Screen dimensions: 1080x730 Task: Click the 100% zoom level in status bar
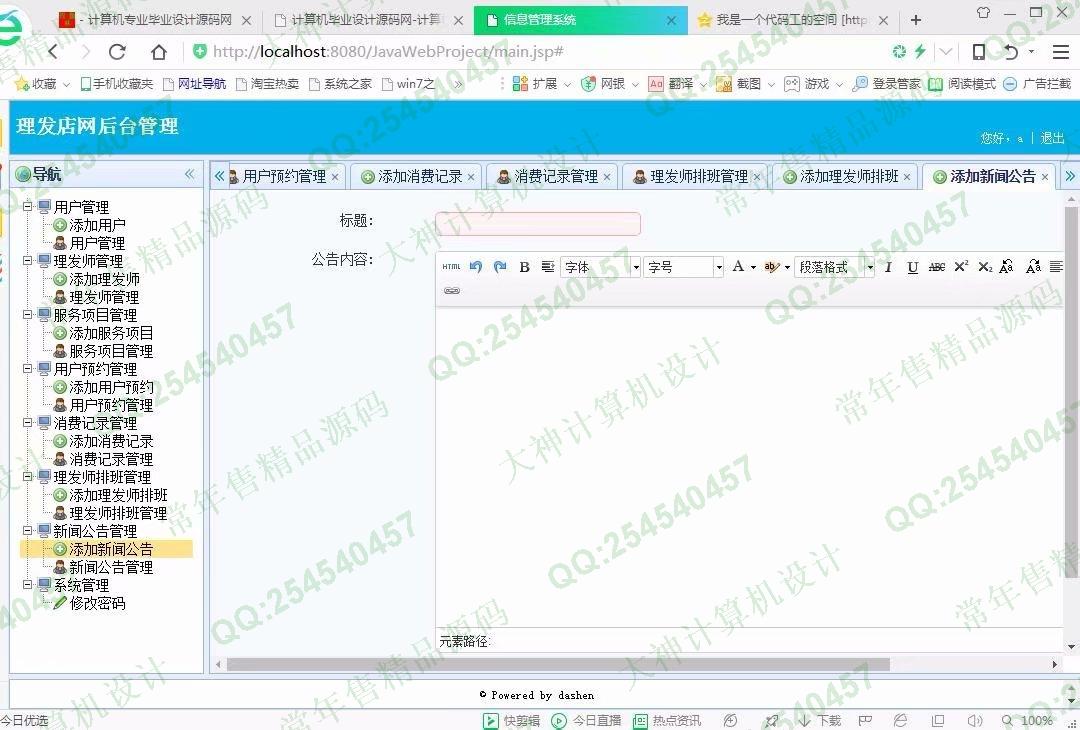(x=1037, y=720)
